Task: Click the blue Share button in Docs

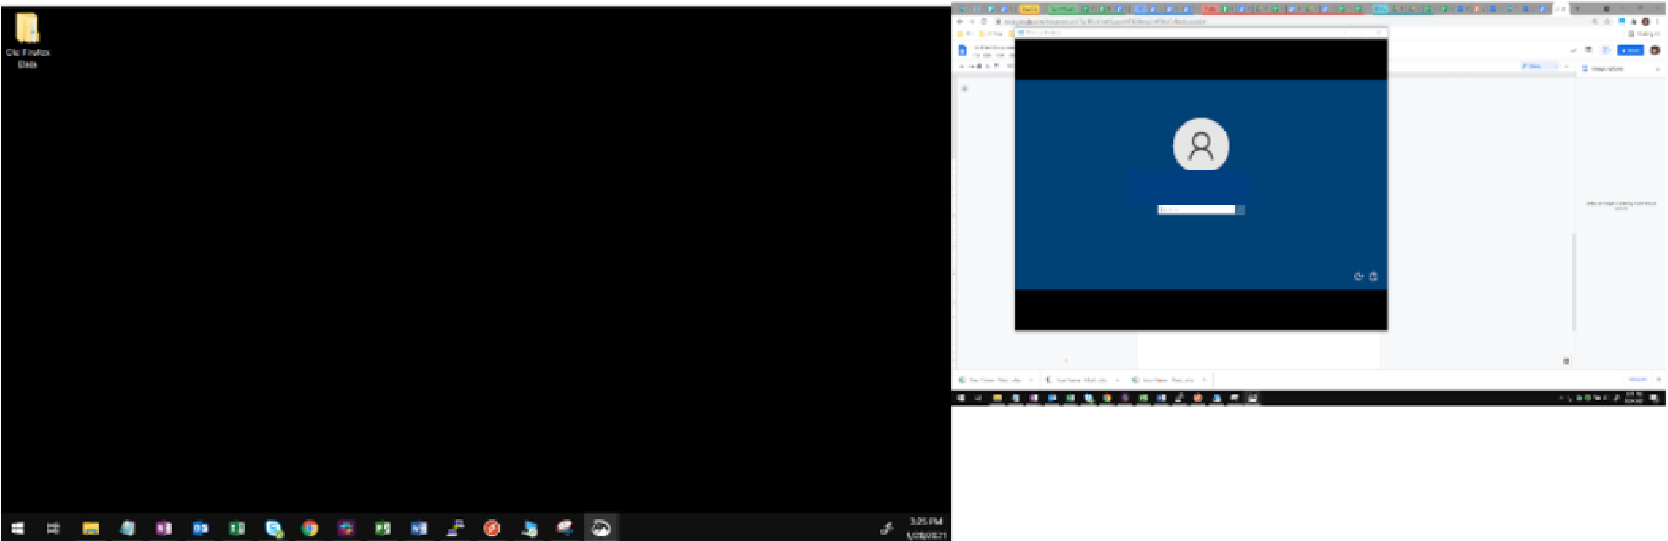Action: click(x=1630, y=50)
